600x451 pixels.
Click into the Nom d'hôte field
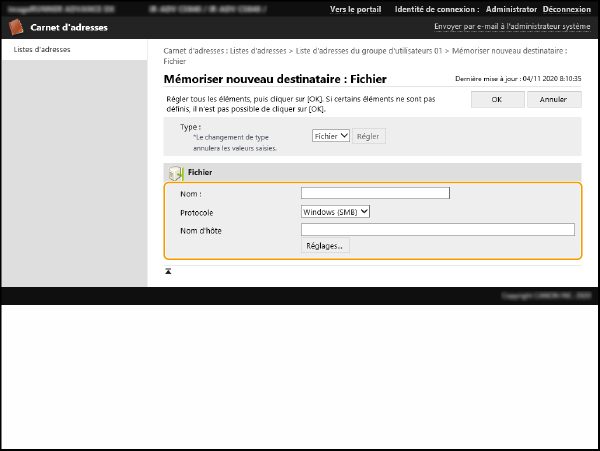[x=437, y=229]
